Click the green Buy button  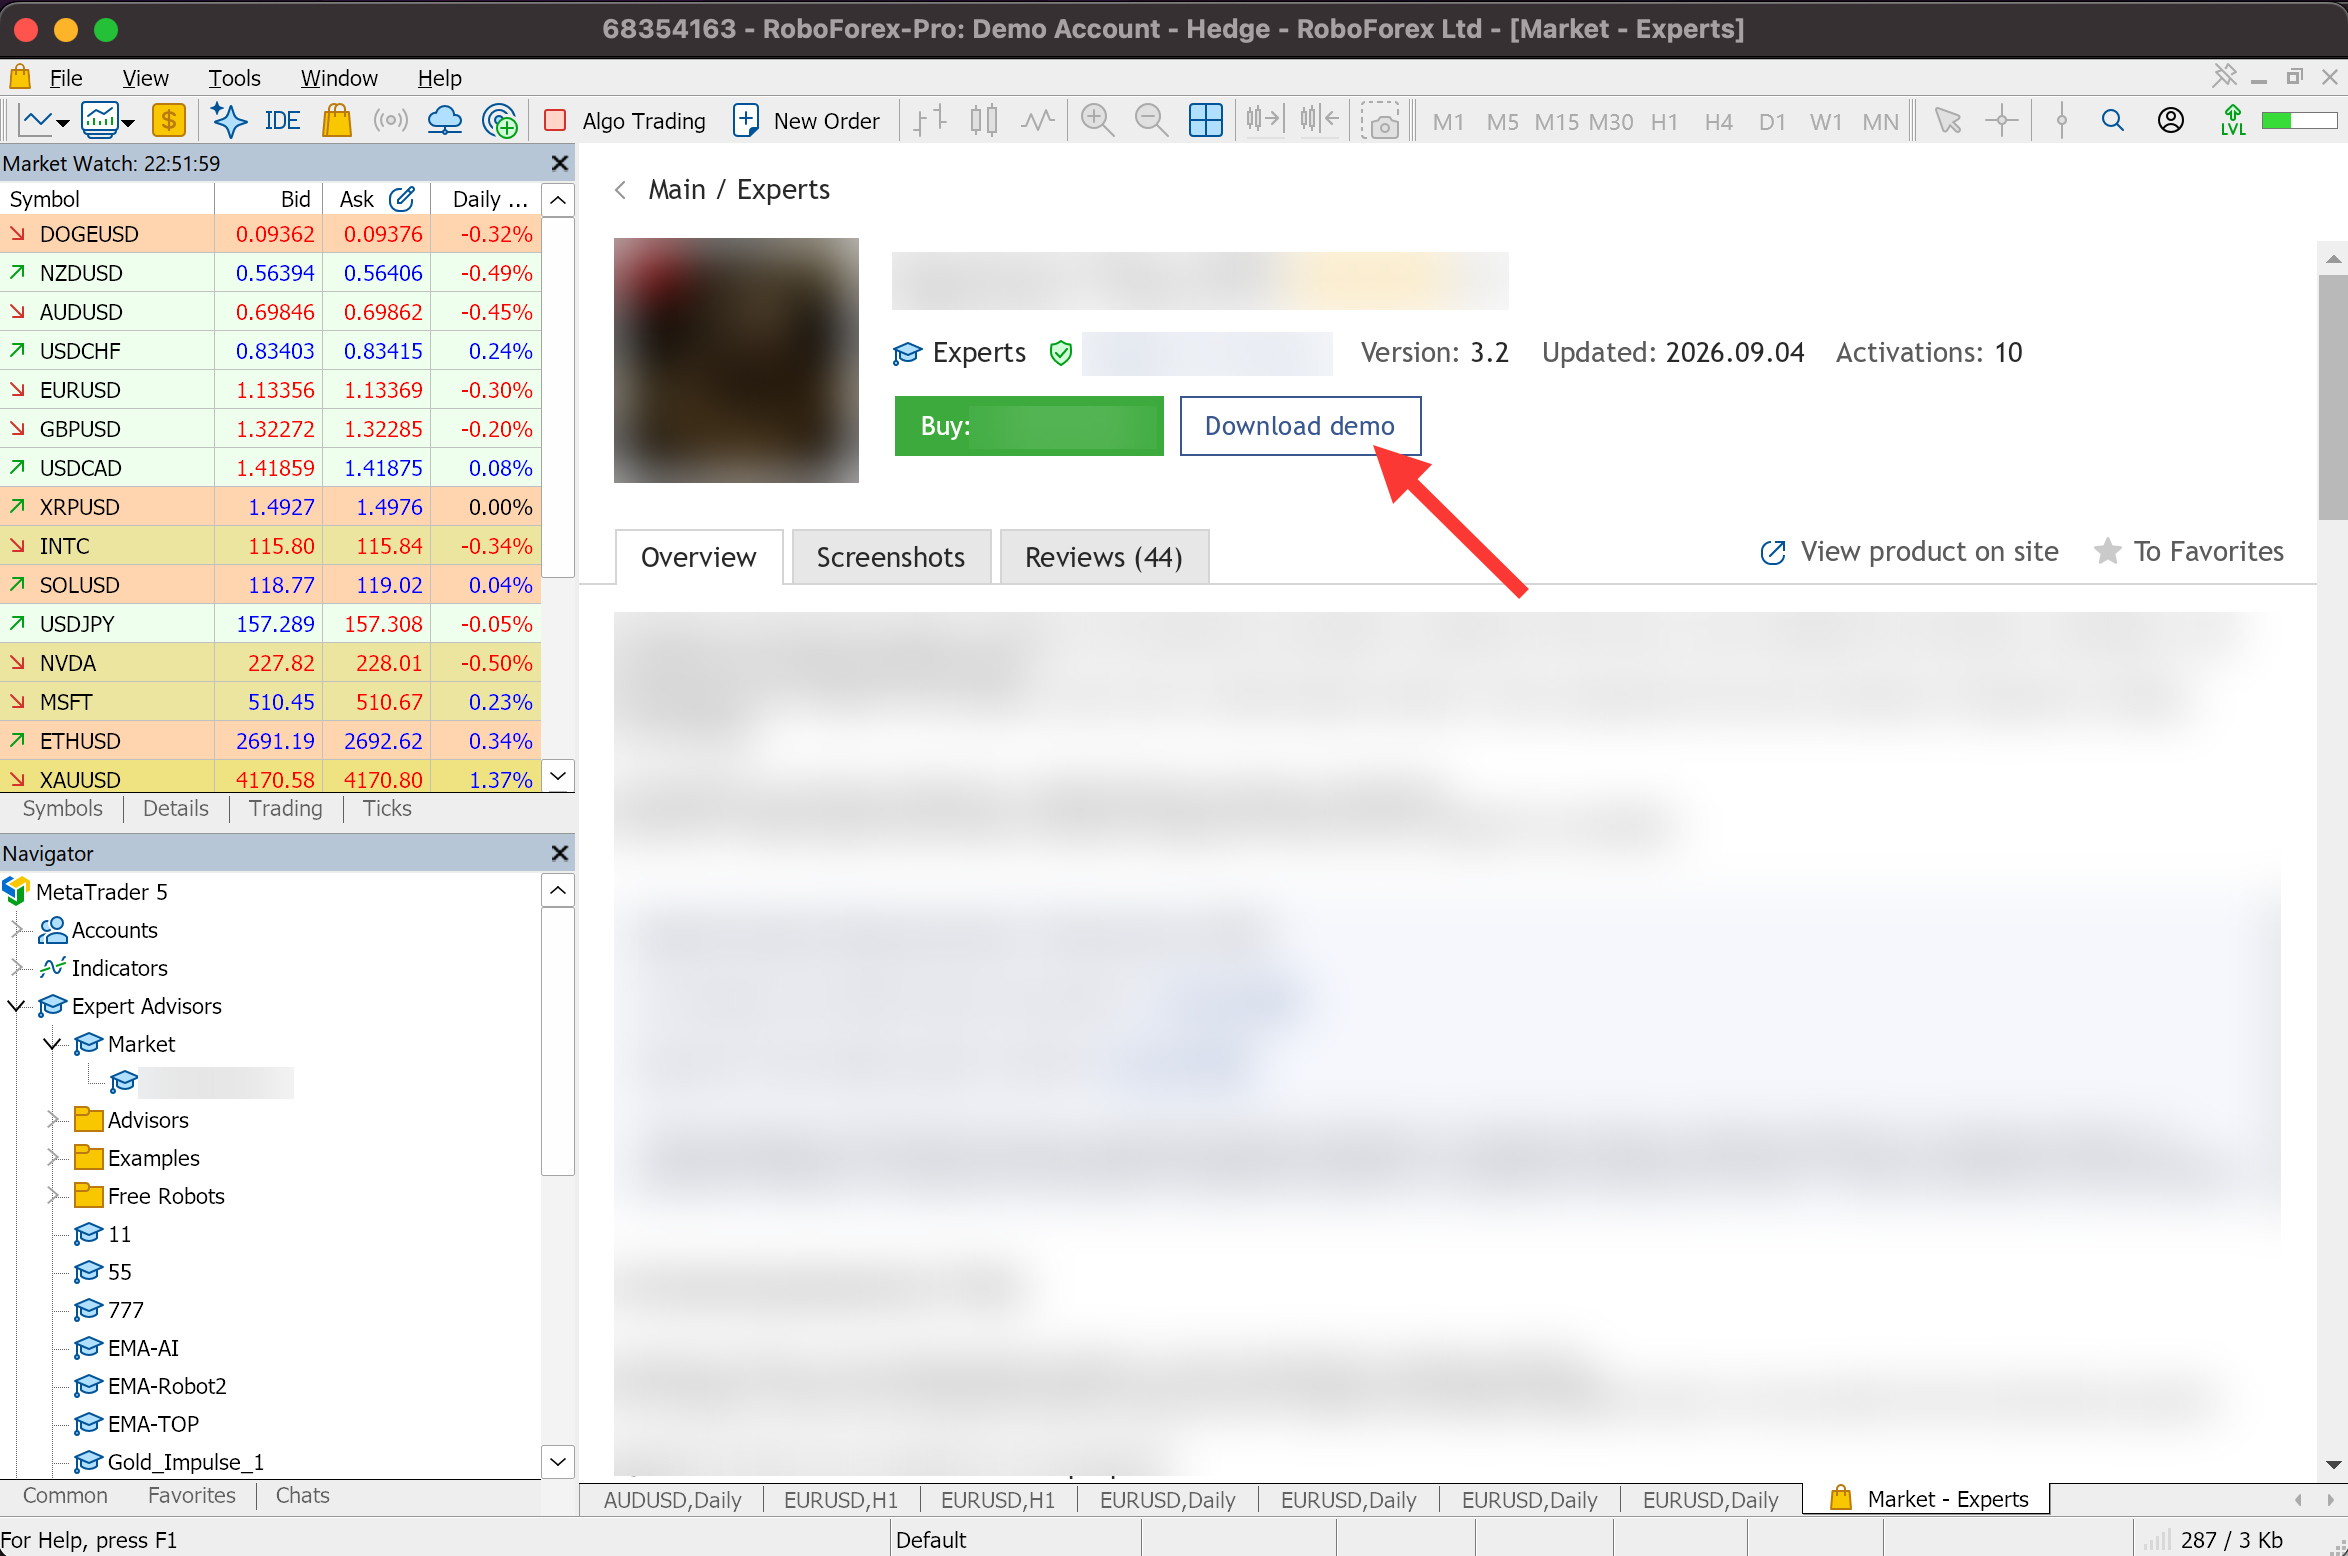1029,426
